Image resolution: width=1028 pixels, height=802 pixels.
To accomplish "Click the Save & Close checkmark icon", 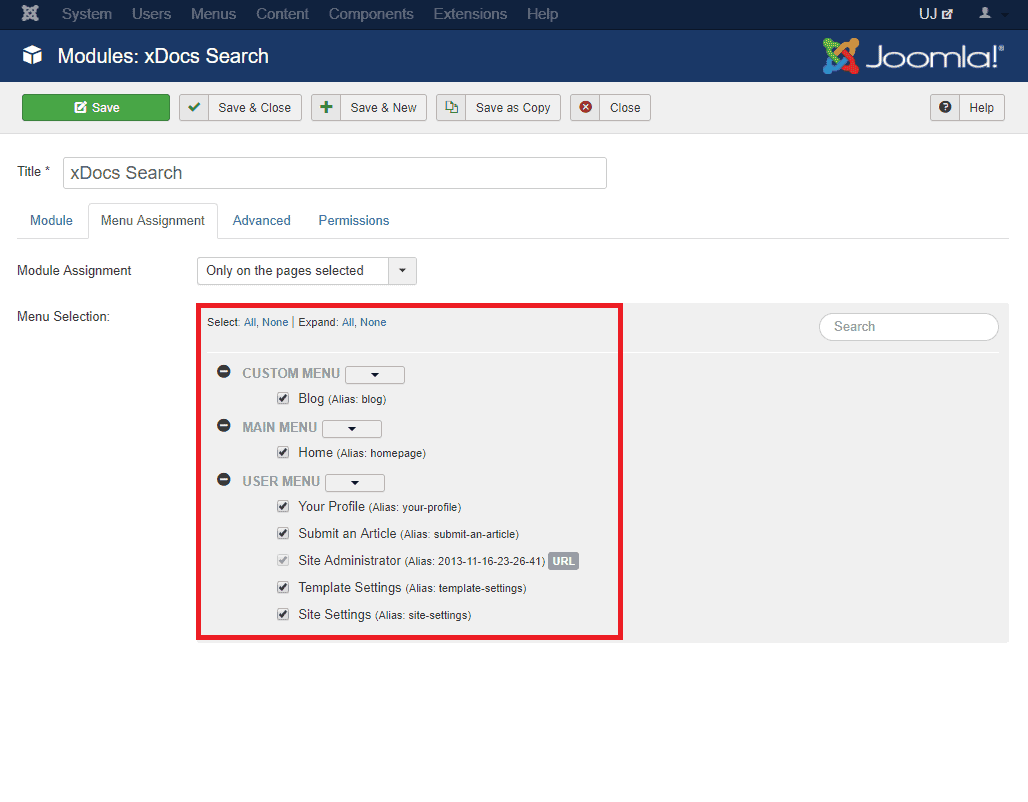I will 194,108.
